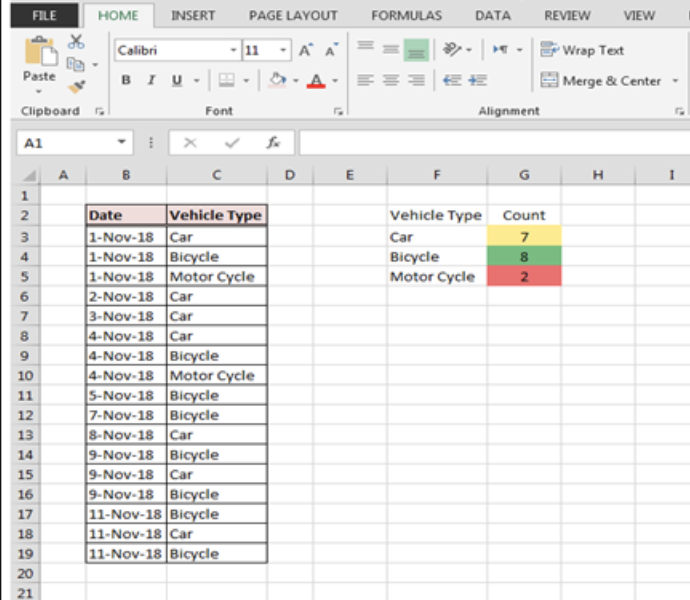Open the FILE tab

click(x=44, y=16)
